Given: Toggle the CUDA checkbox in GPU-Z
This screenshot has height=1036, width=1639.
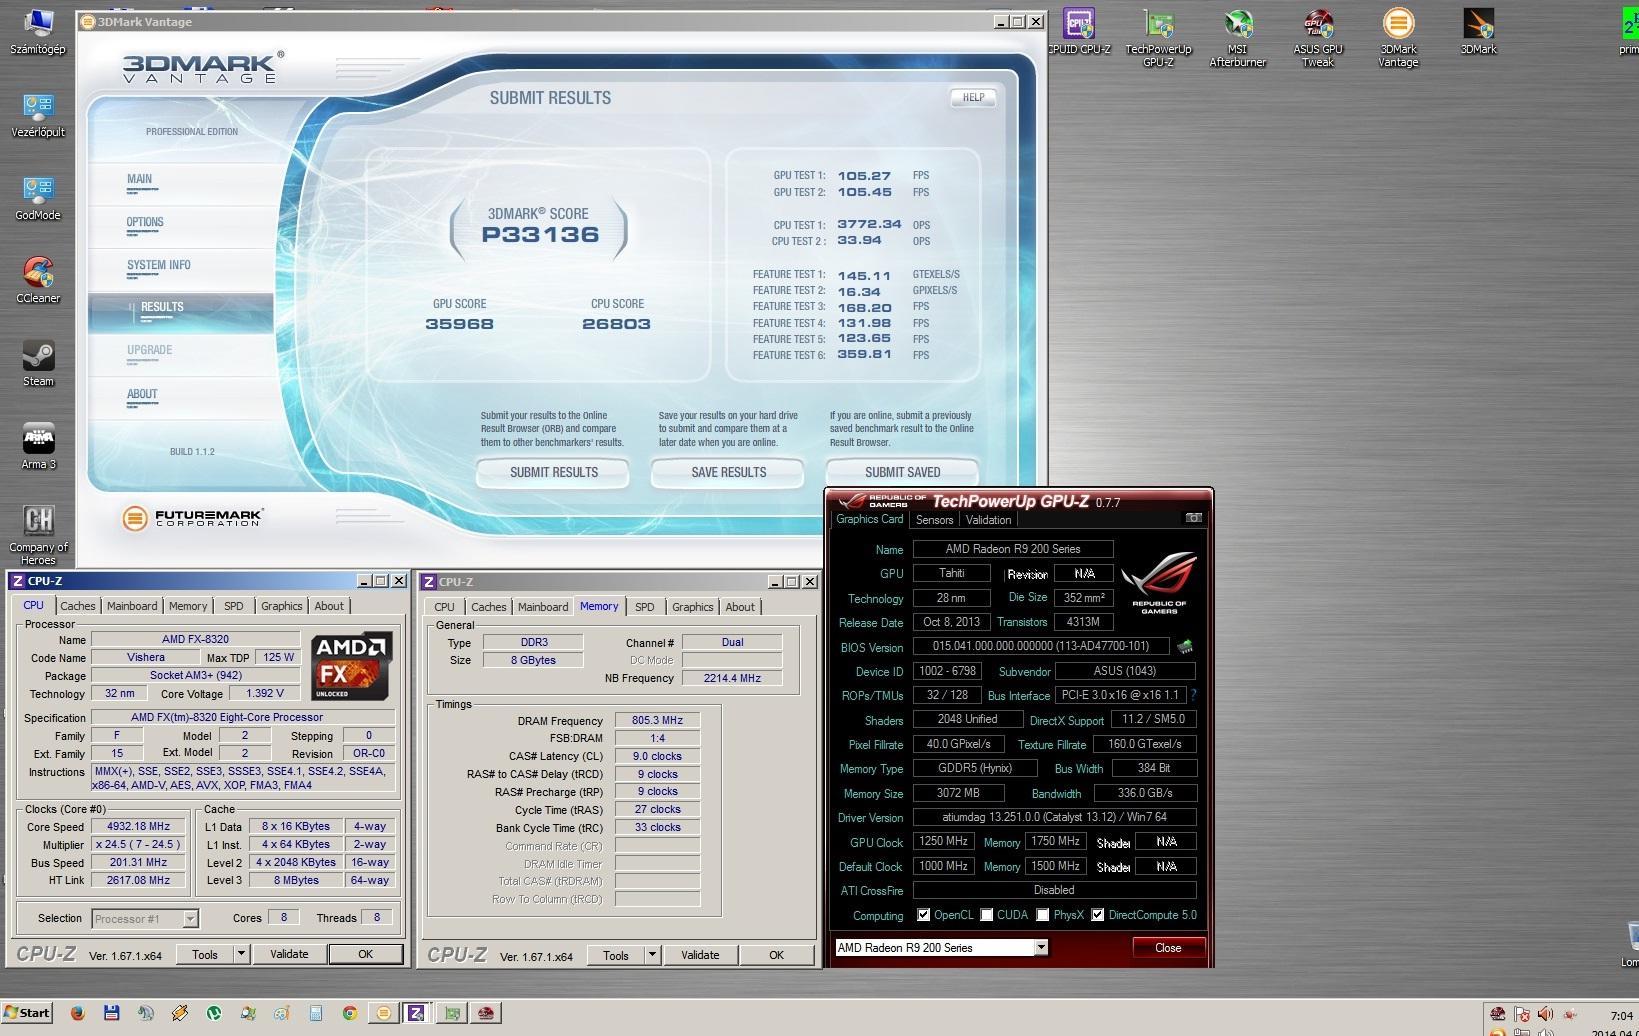Looking at the screenshot, I should pos(987,915).
